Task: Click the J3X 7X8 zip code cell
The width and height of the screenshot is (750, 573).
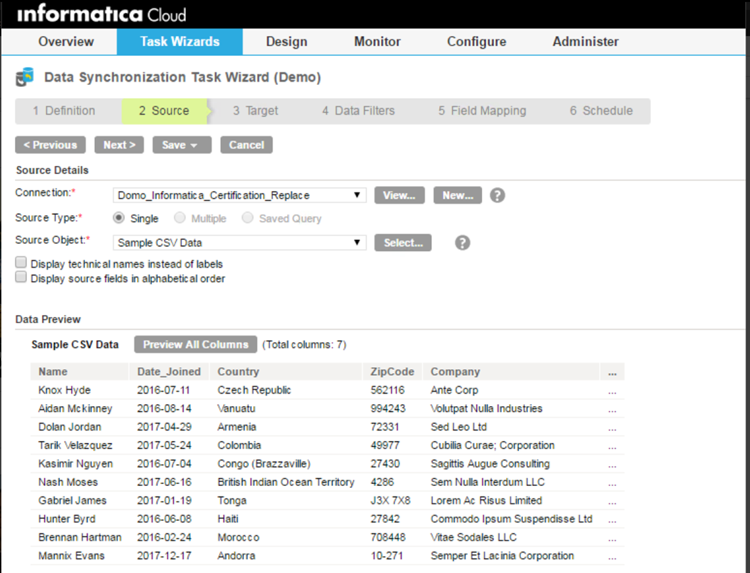Action: pyautogui.click(x=390, y=501)
